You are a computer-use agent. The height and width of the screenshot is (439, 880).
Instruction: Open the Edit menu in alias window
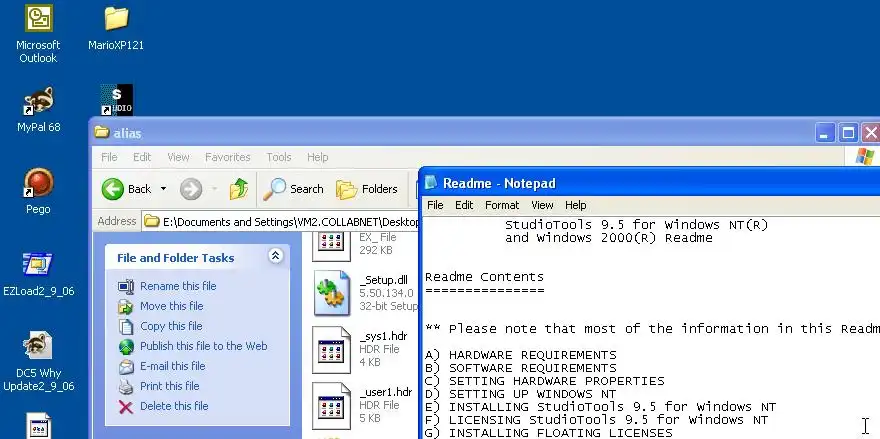(142, 157)
